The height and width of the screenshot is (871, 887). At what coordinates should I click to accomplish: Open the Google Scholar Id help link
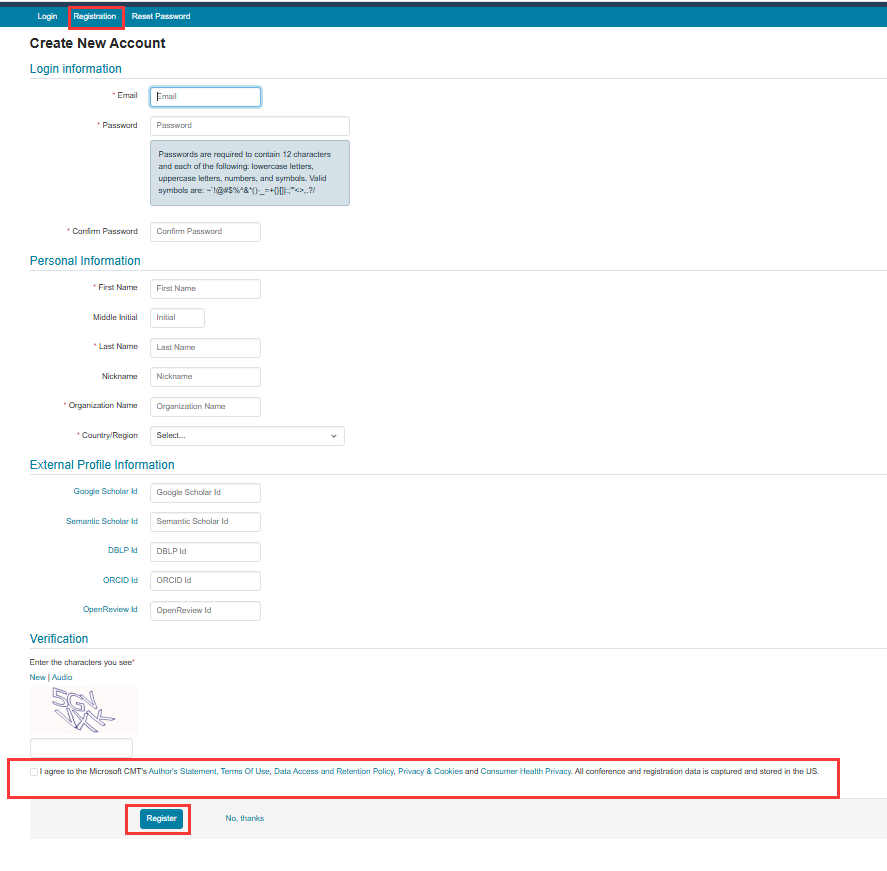105,491
